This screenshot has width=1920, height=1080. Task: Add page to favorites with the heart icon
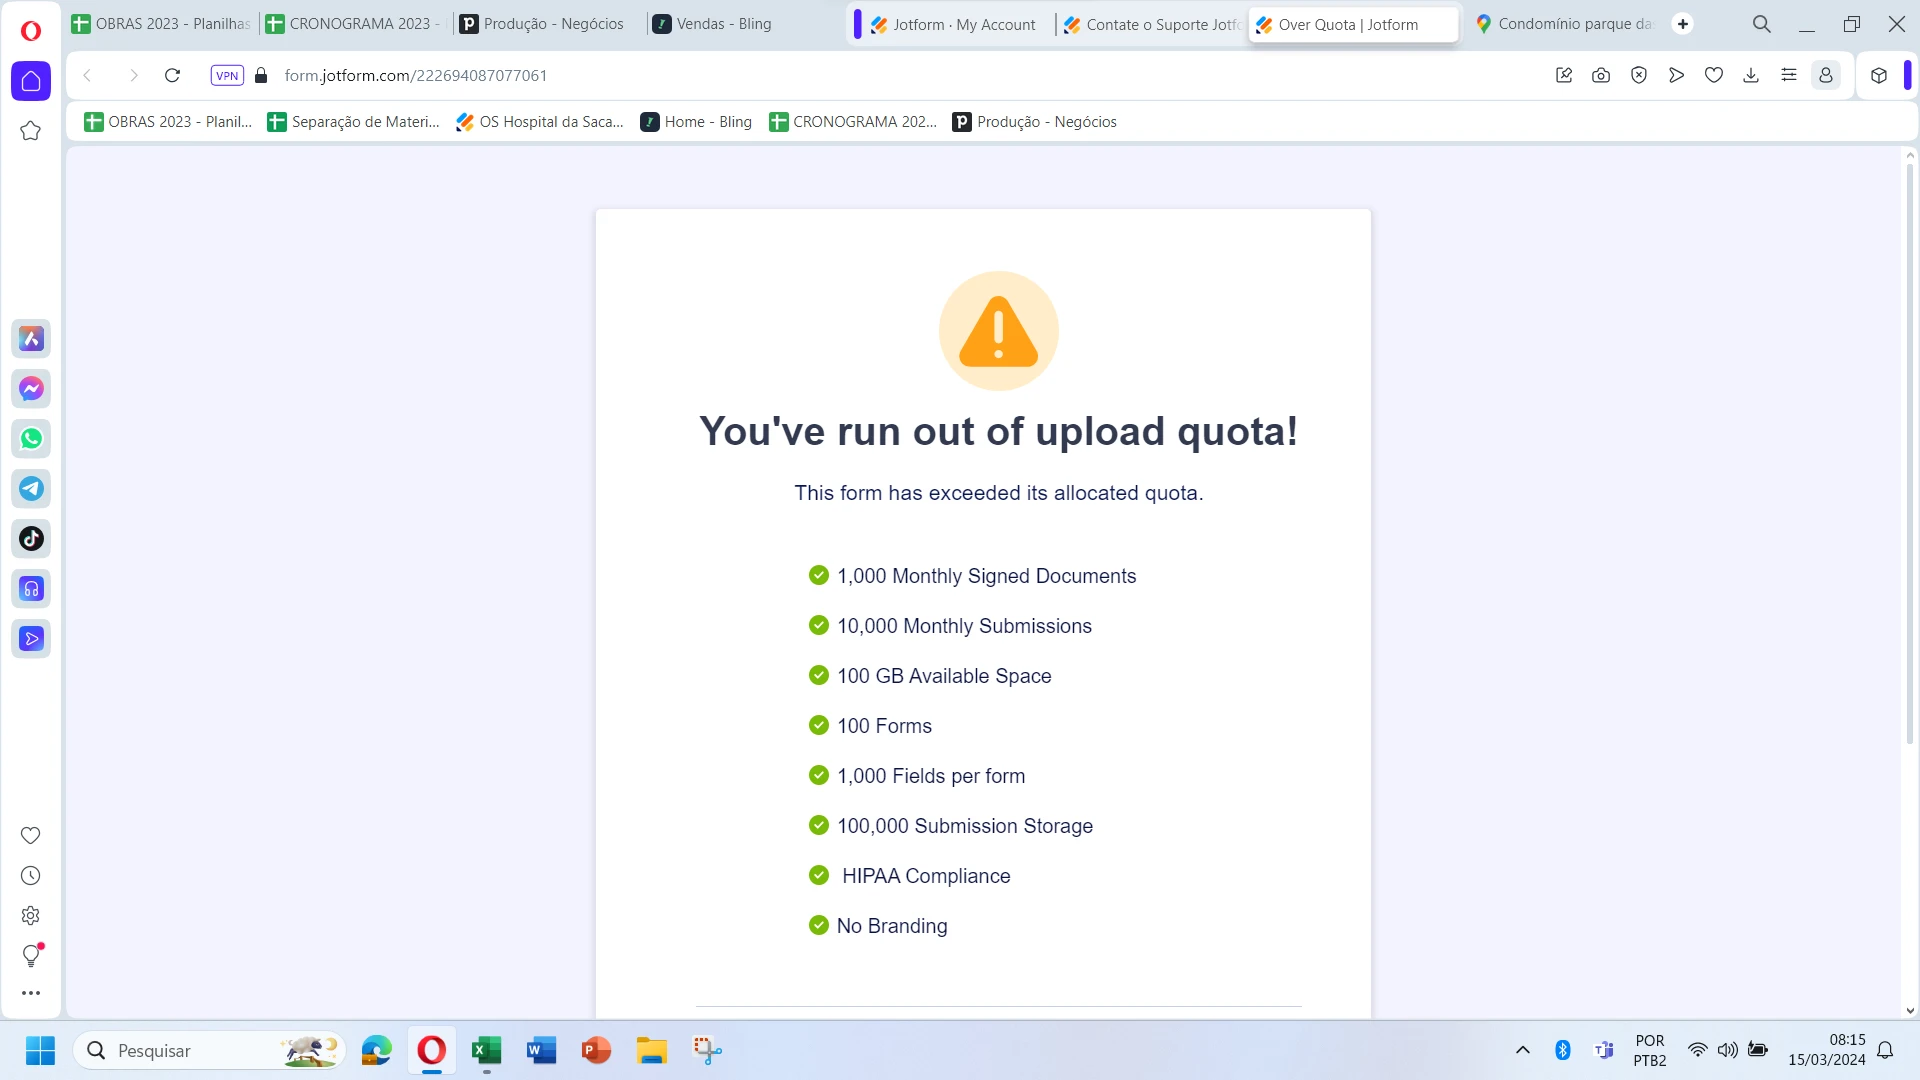point(1714,75)
